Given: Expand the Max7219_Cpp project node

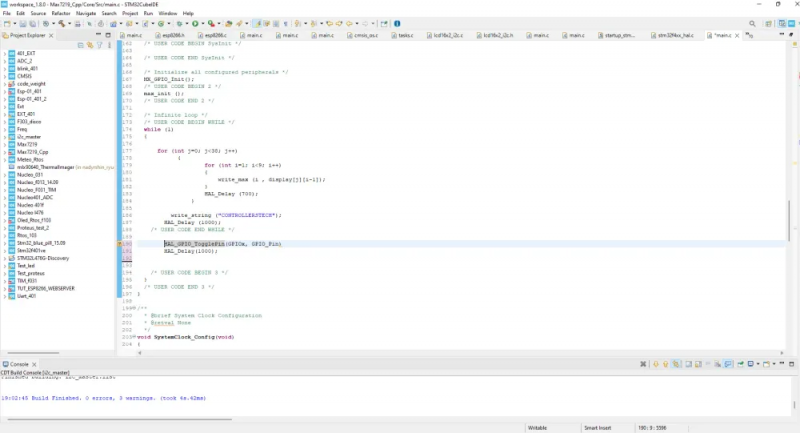Looking at the screenshot, I should point(5,152).
